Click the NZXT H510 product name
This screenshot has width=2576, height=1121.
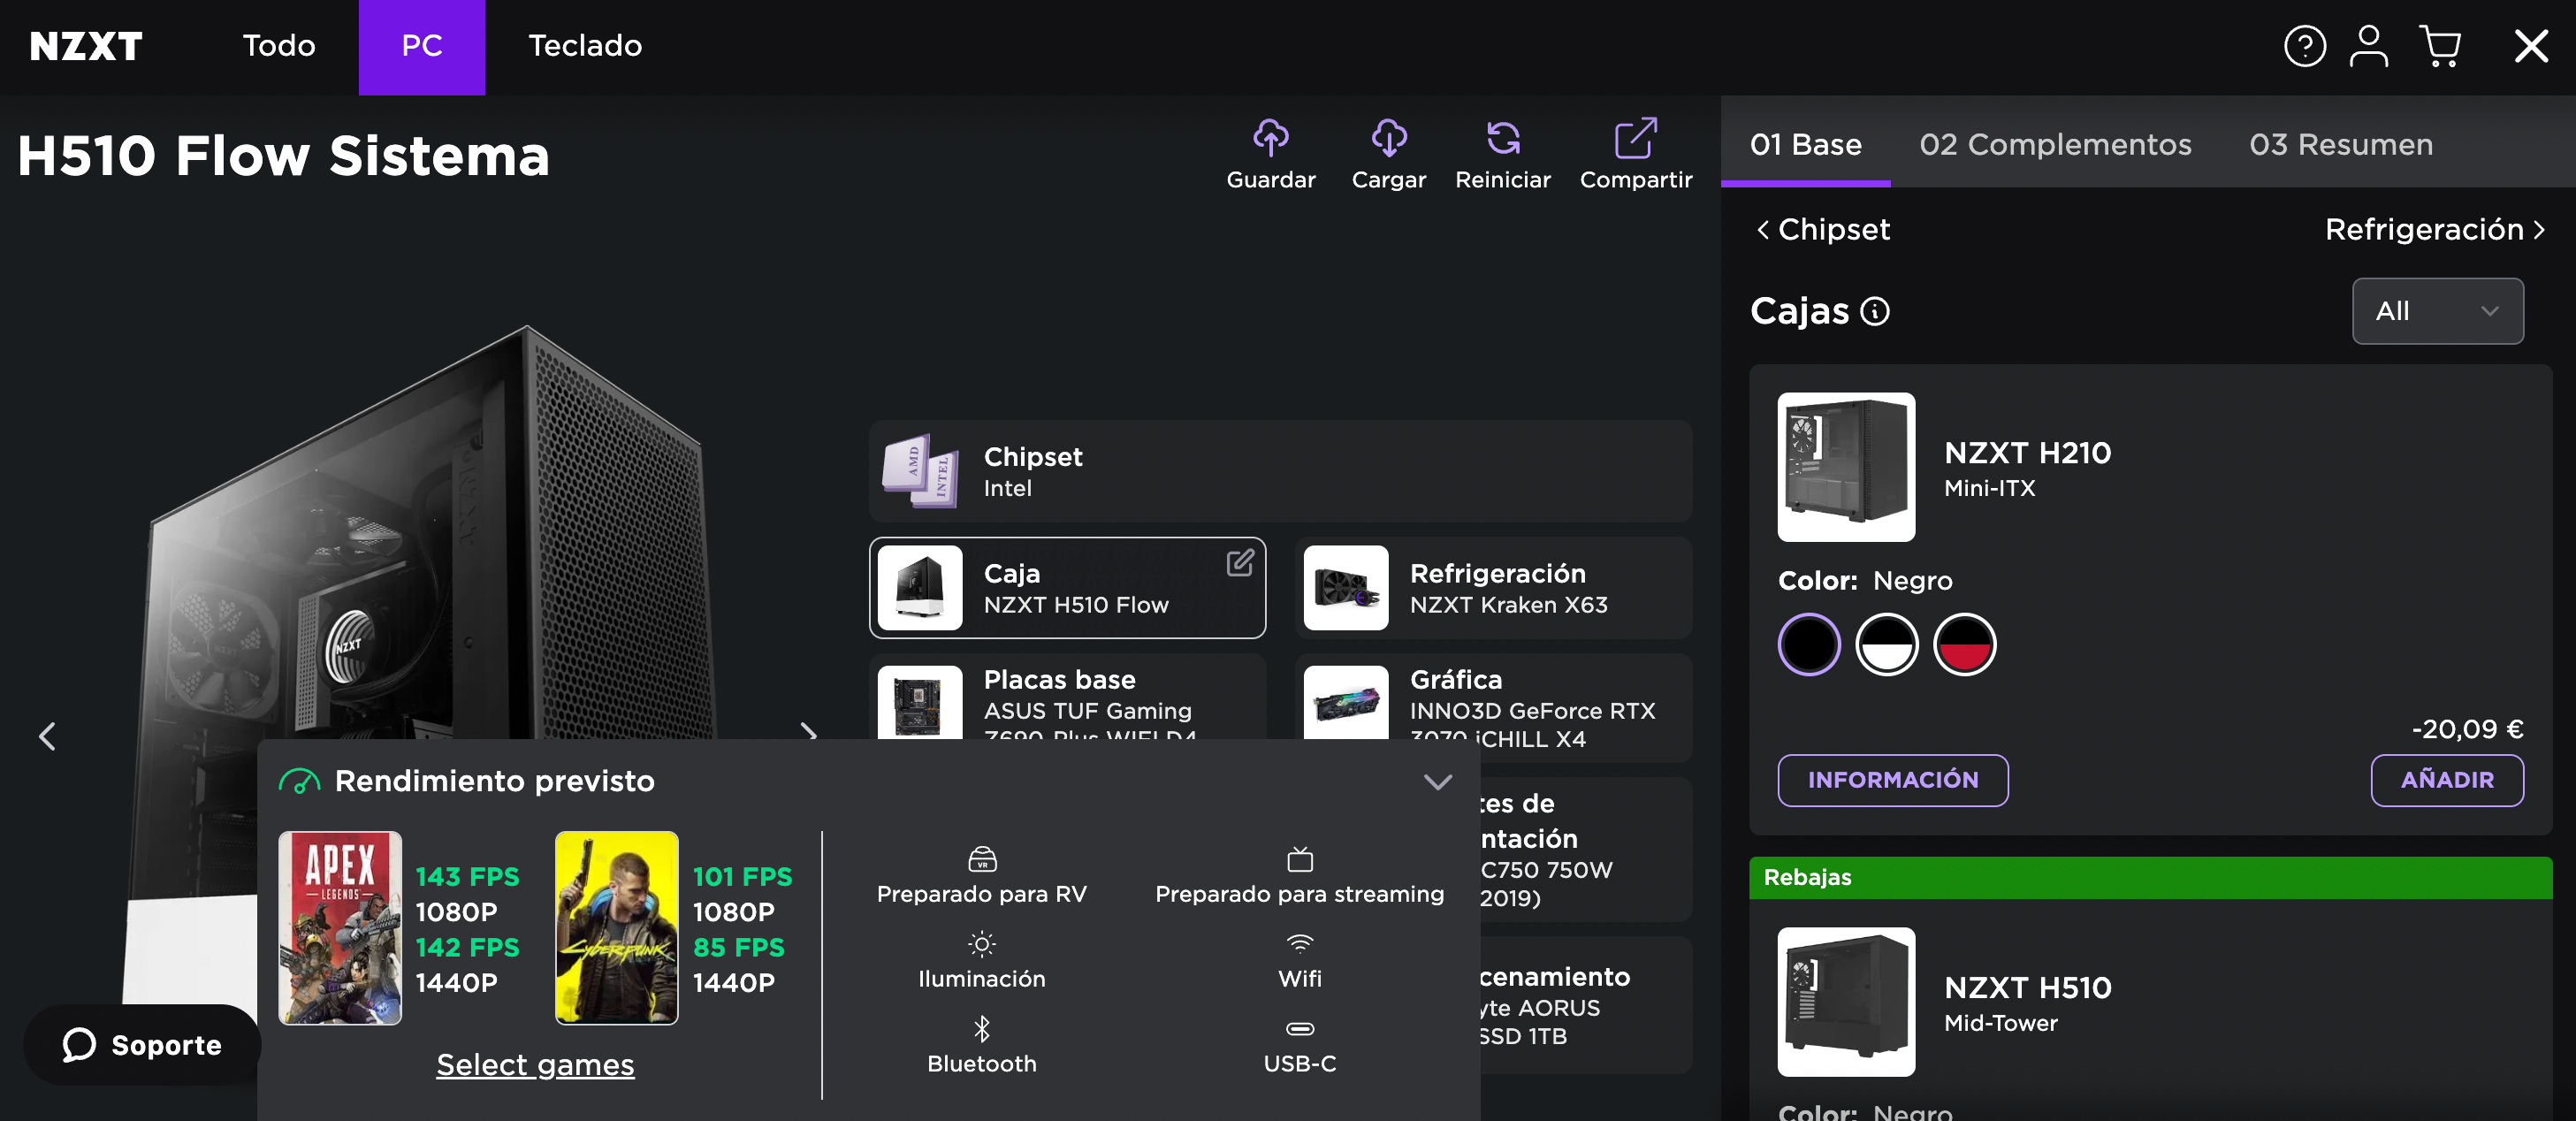click(2027, 987)
